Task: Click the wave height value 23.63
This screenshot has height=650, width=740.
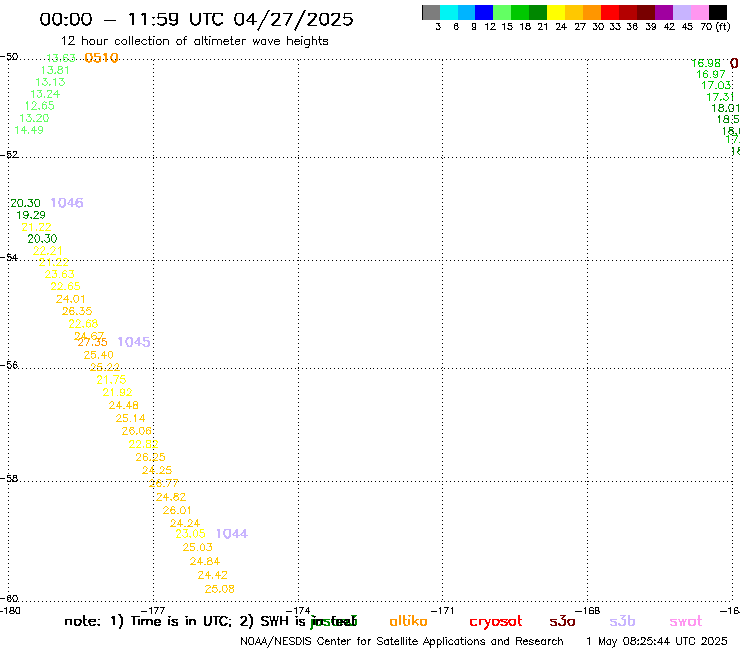Action: pos(59,274)
